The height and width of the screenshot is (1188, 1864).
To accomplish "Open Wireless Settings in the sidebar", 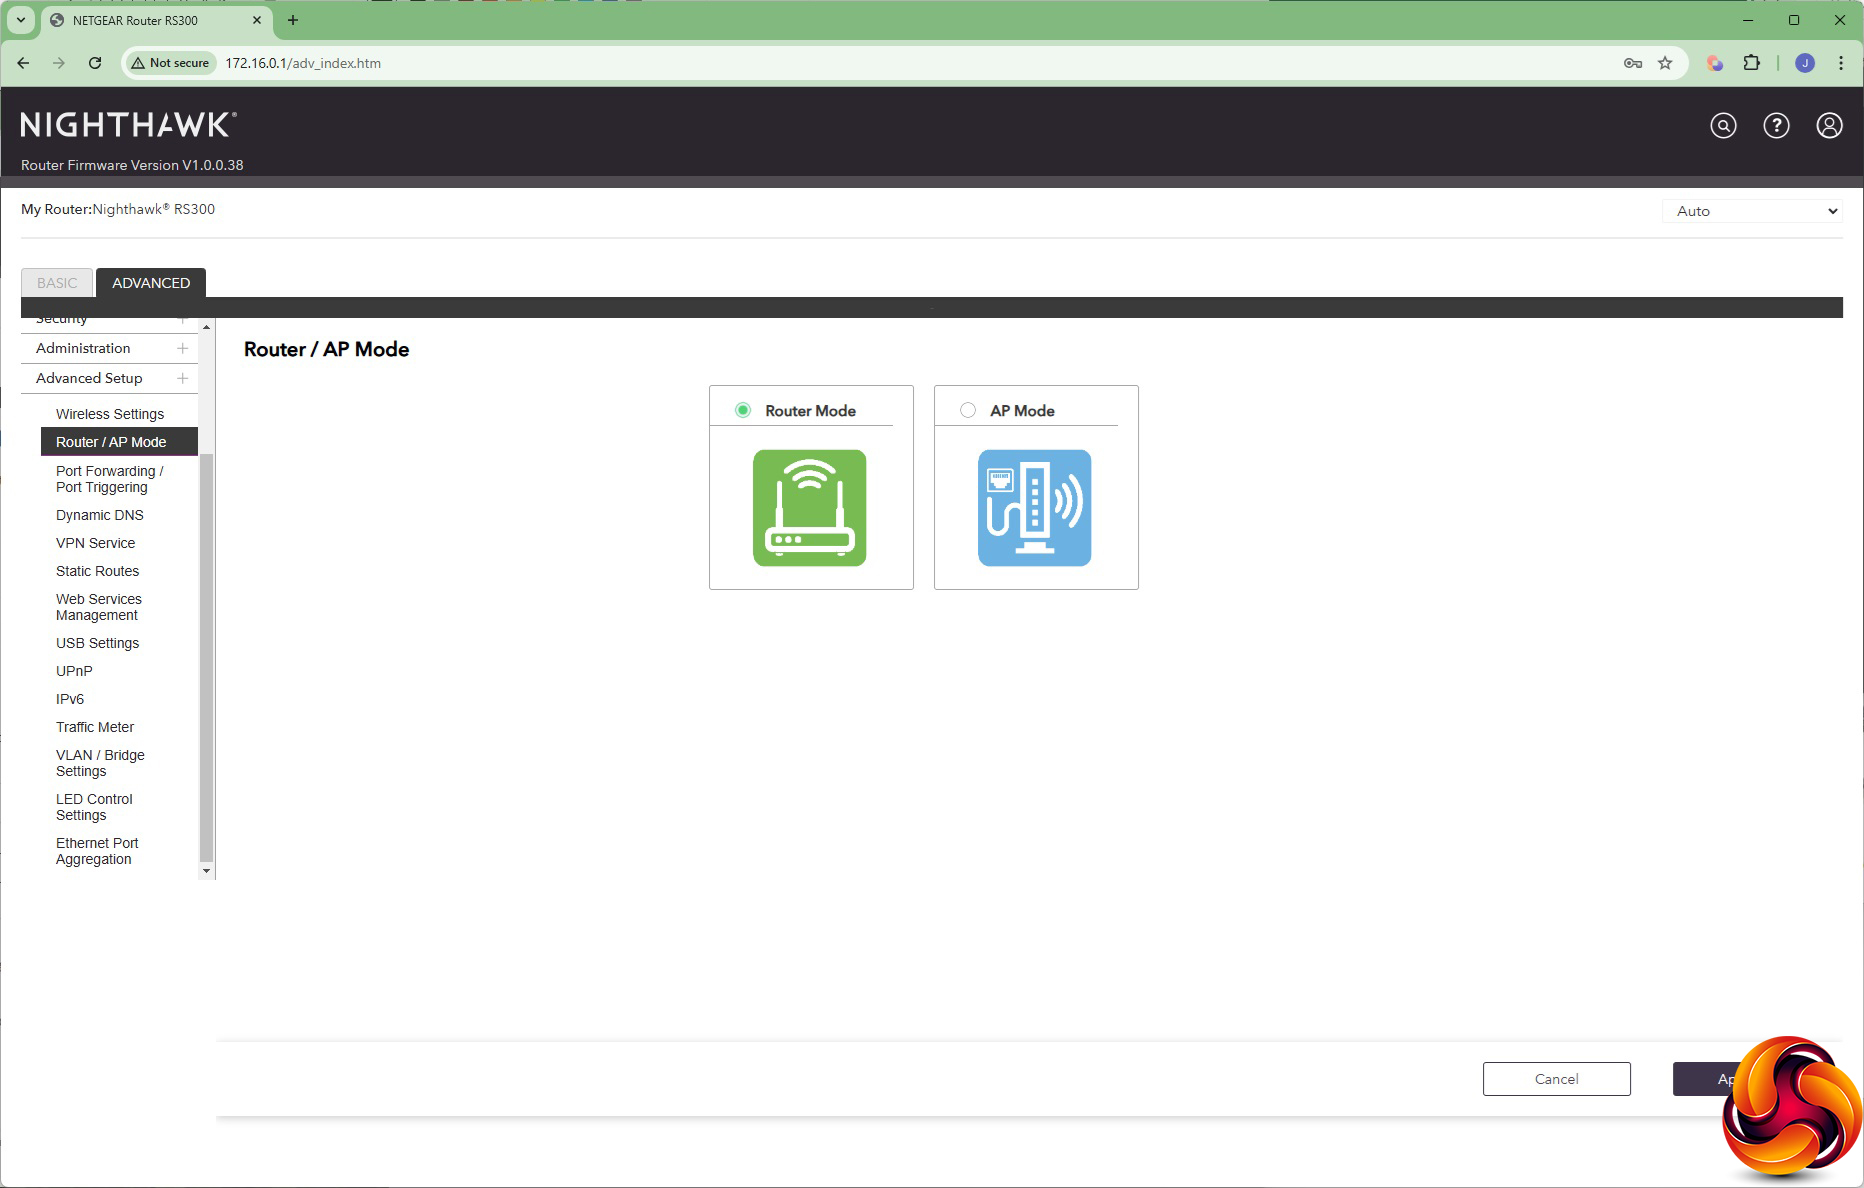I will tap(110, 414).
